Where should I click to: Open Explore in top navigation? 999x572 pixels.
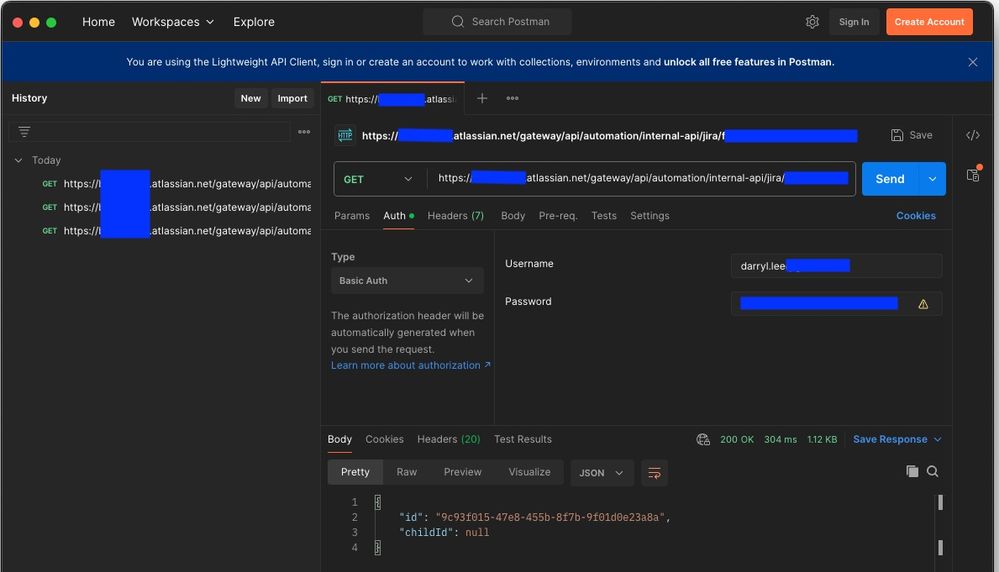click(254, 22)
